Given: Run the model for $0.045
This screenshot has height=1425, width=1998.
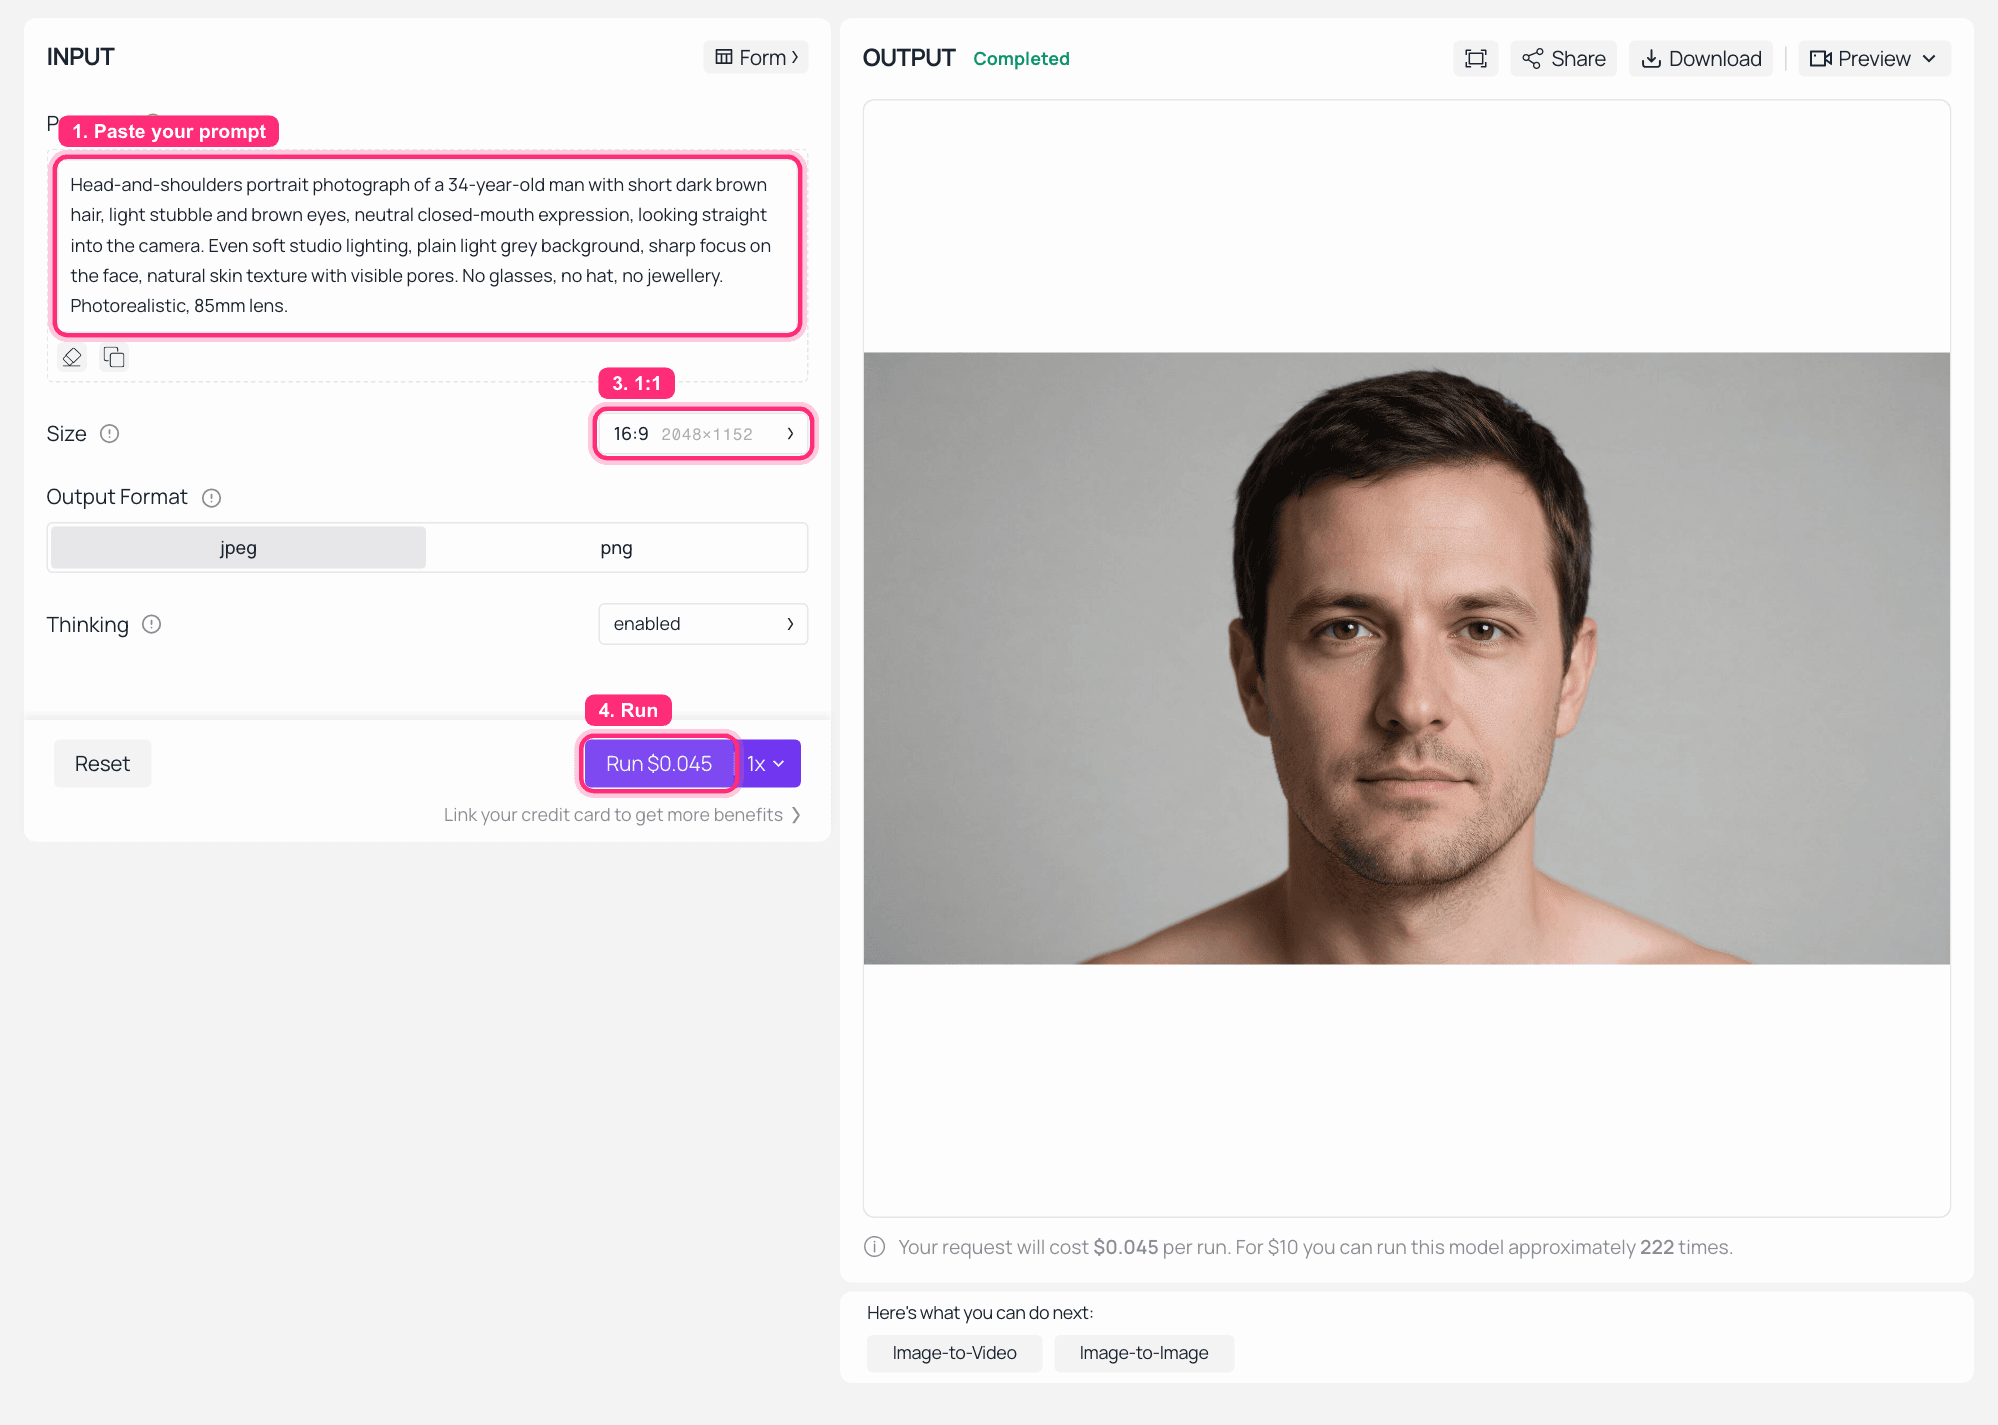Looking at the screenshot, I should (x=659, y=764).
